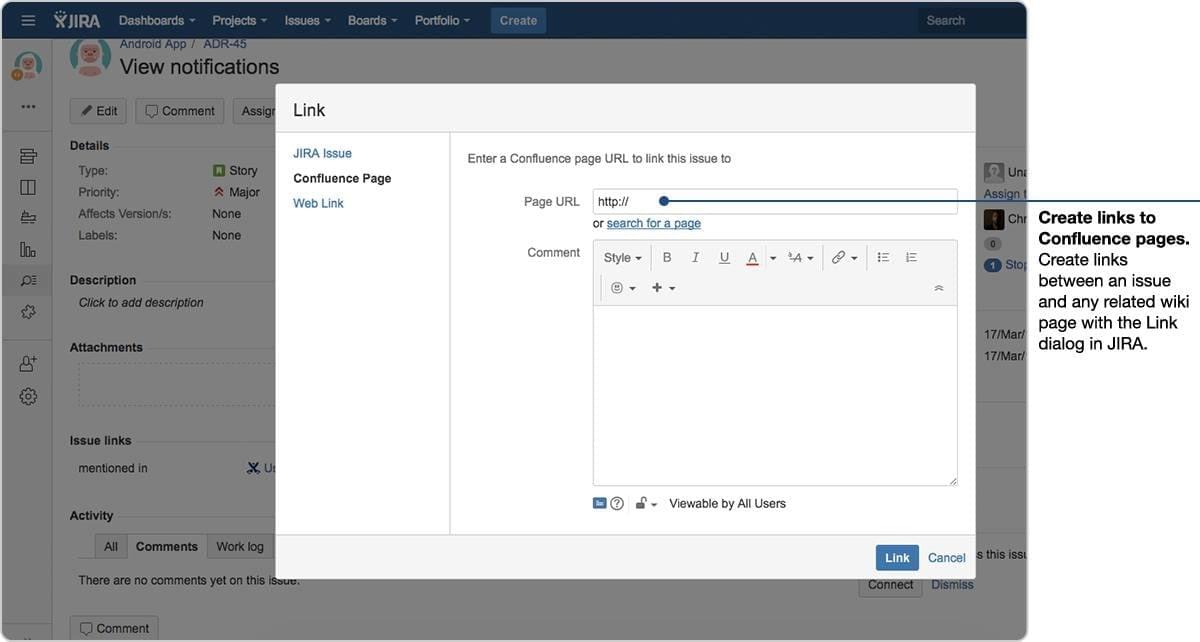Open the Projects menu
Image resolution: width=1200 pixels, height=642 pixels.
(x=240, y=20)
